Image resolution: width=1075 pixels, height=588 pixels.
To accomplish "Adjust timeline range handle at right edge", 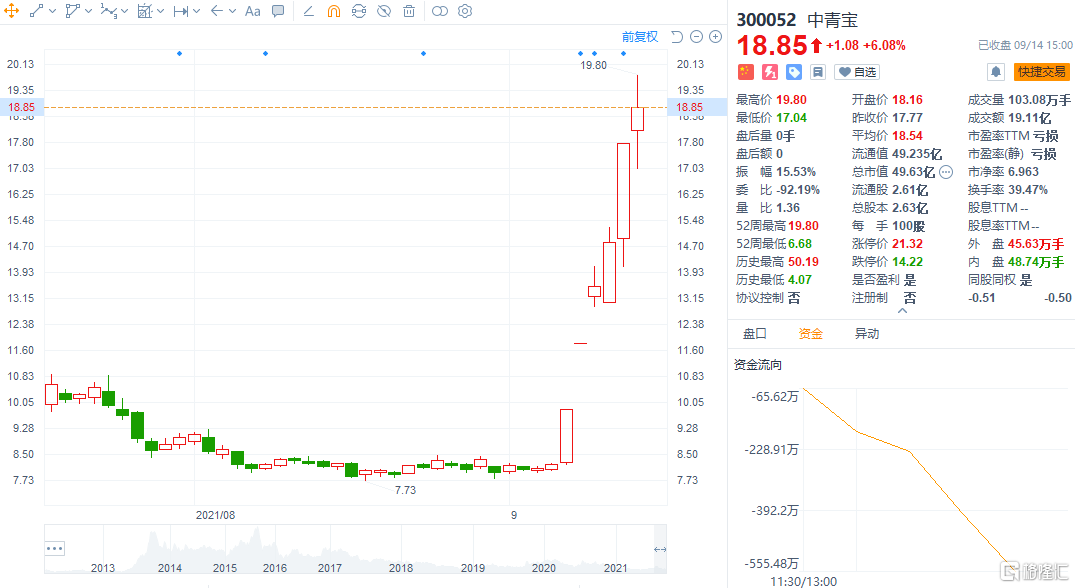I will coord(660,549).
